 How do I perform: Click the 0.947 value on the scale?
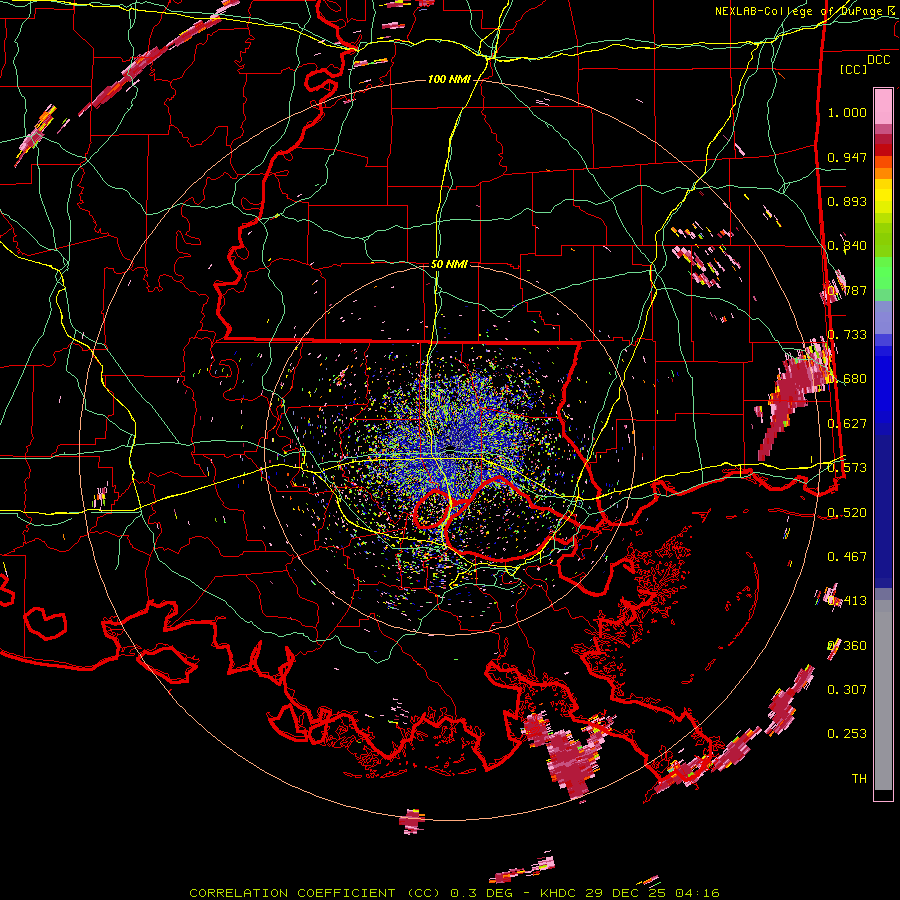tap(847, 157)
